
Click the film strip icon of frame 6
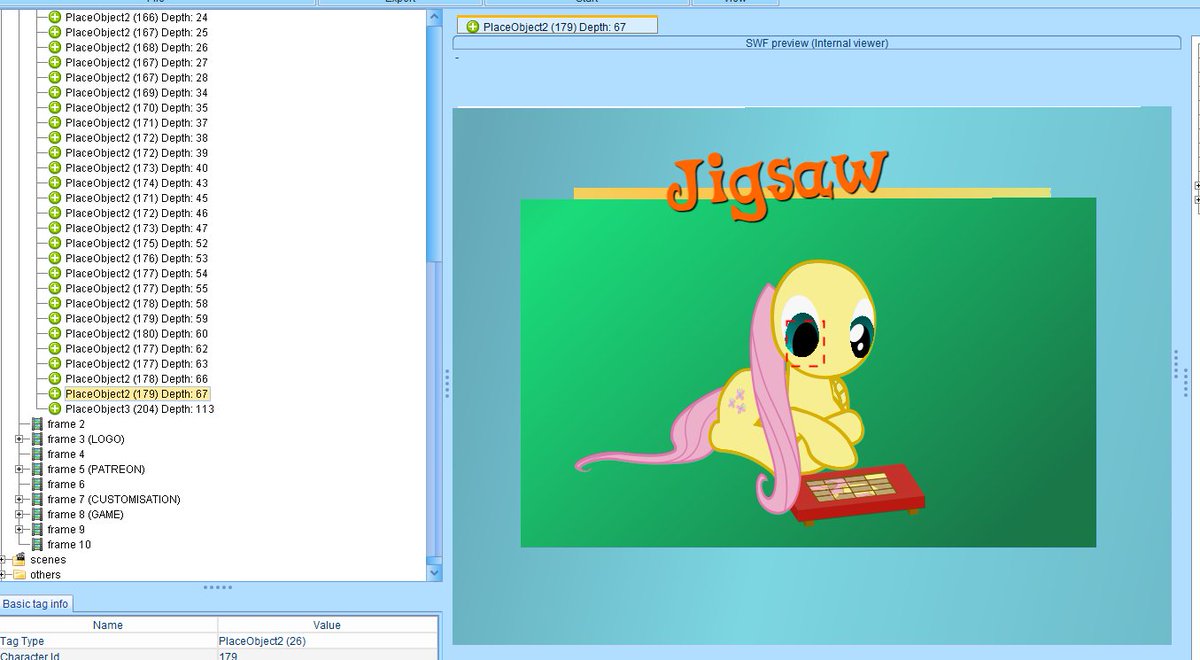coord(38,484)
